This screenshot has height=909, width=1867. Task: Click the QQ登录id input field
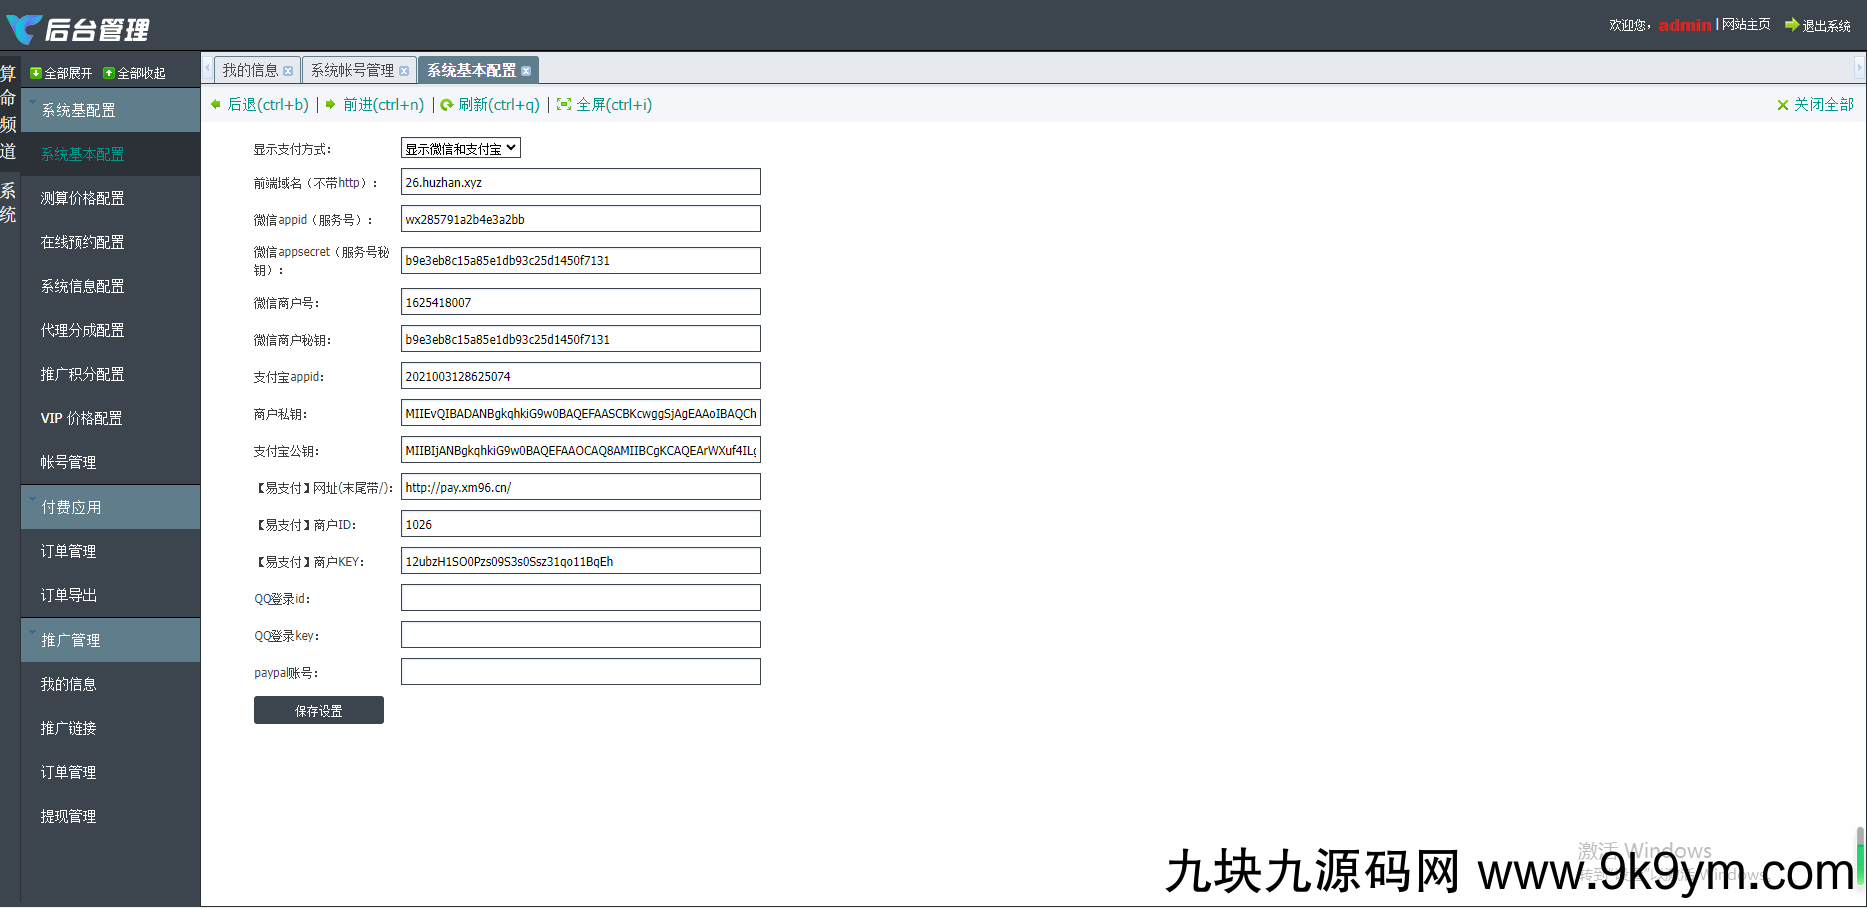[x=580, y=598]
